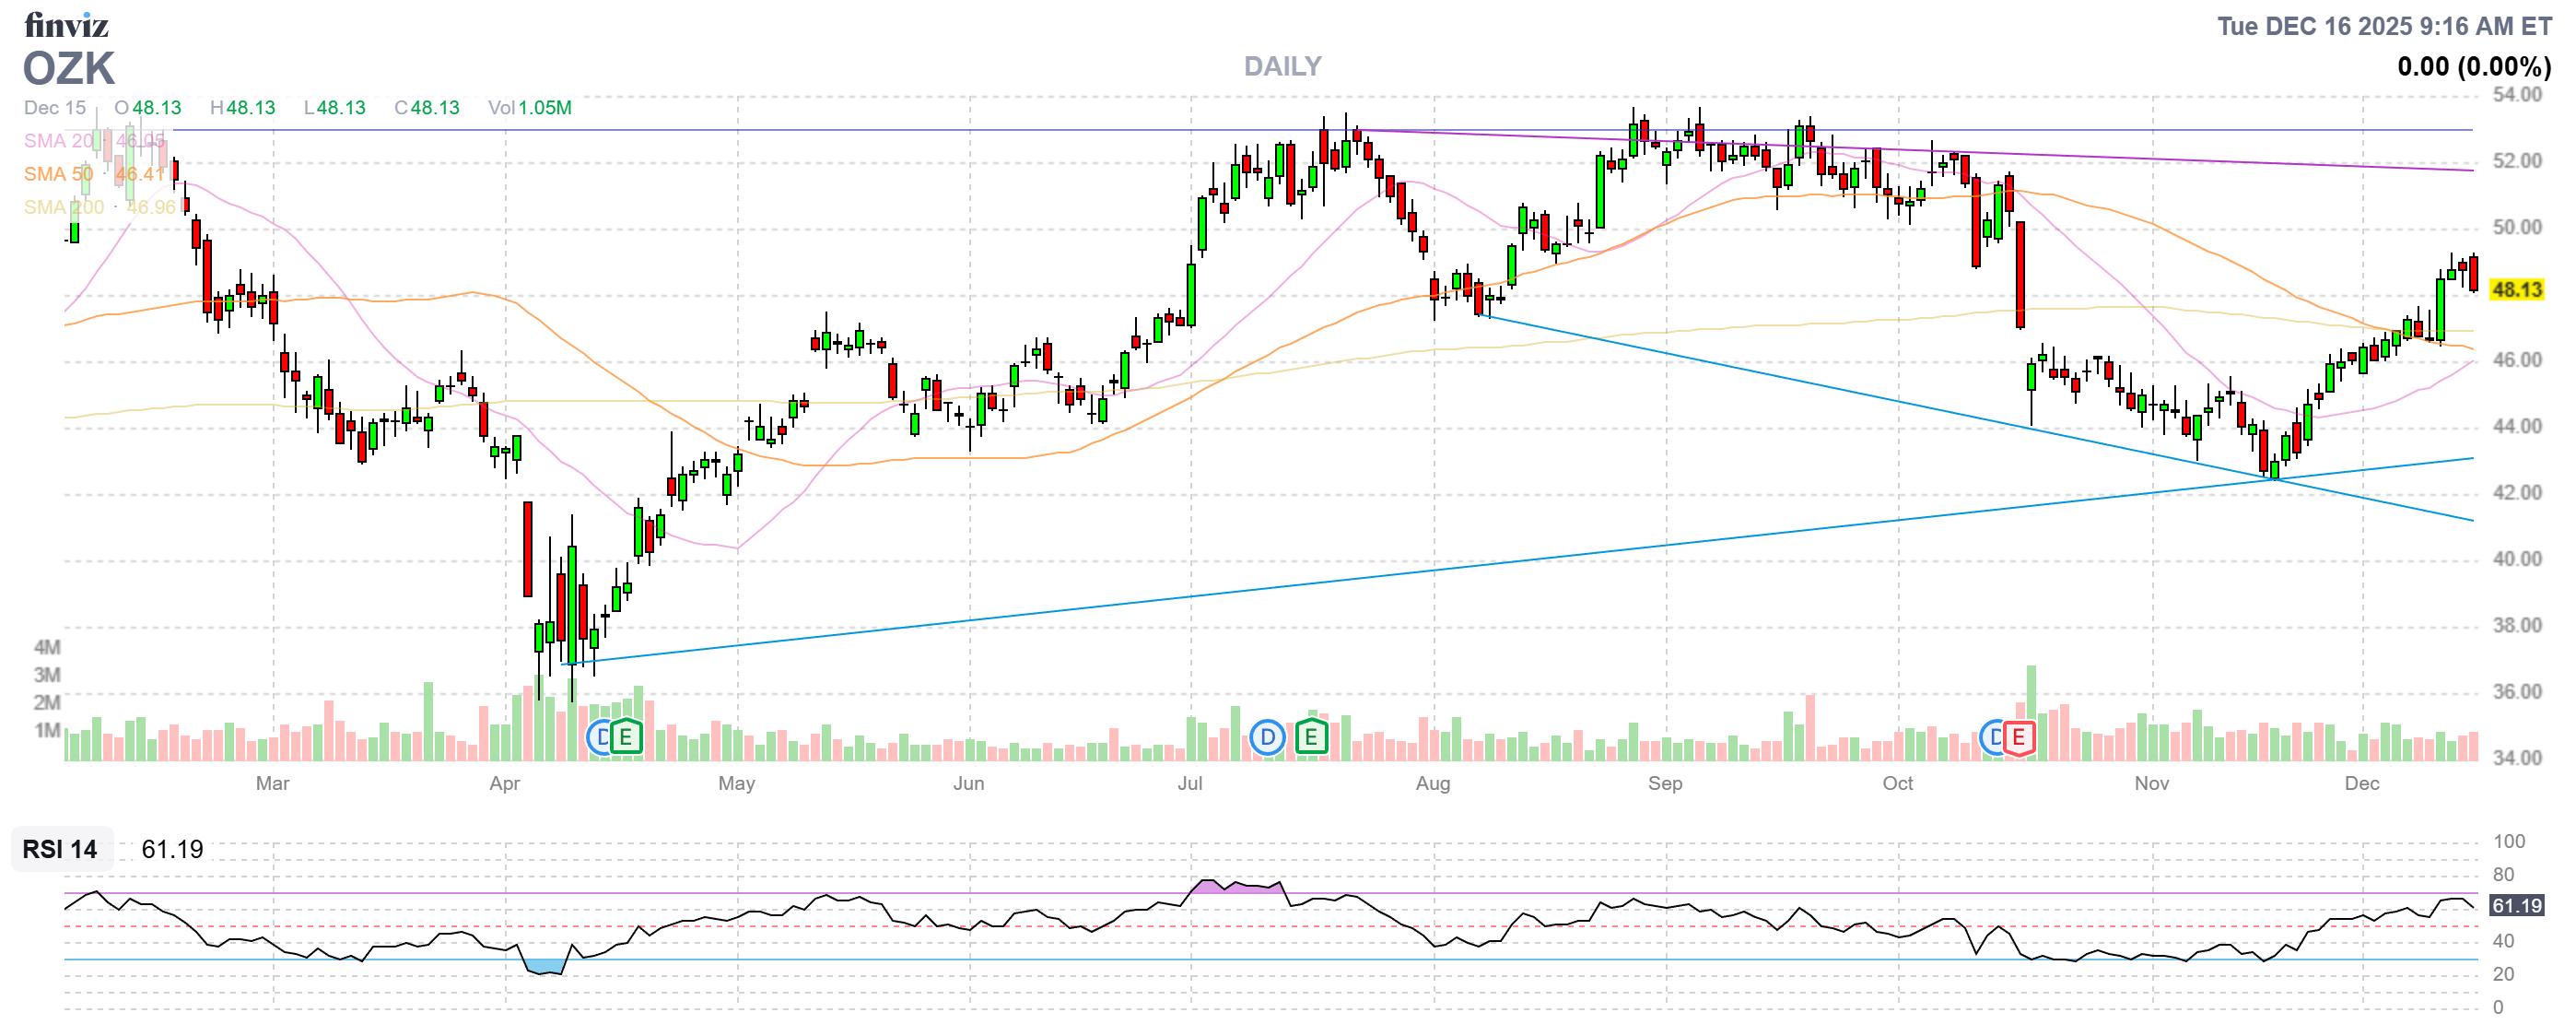Click the 0.00 (0.00%) change value

click(2473, 67)
